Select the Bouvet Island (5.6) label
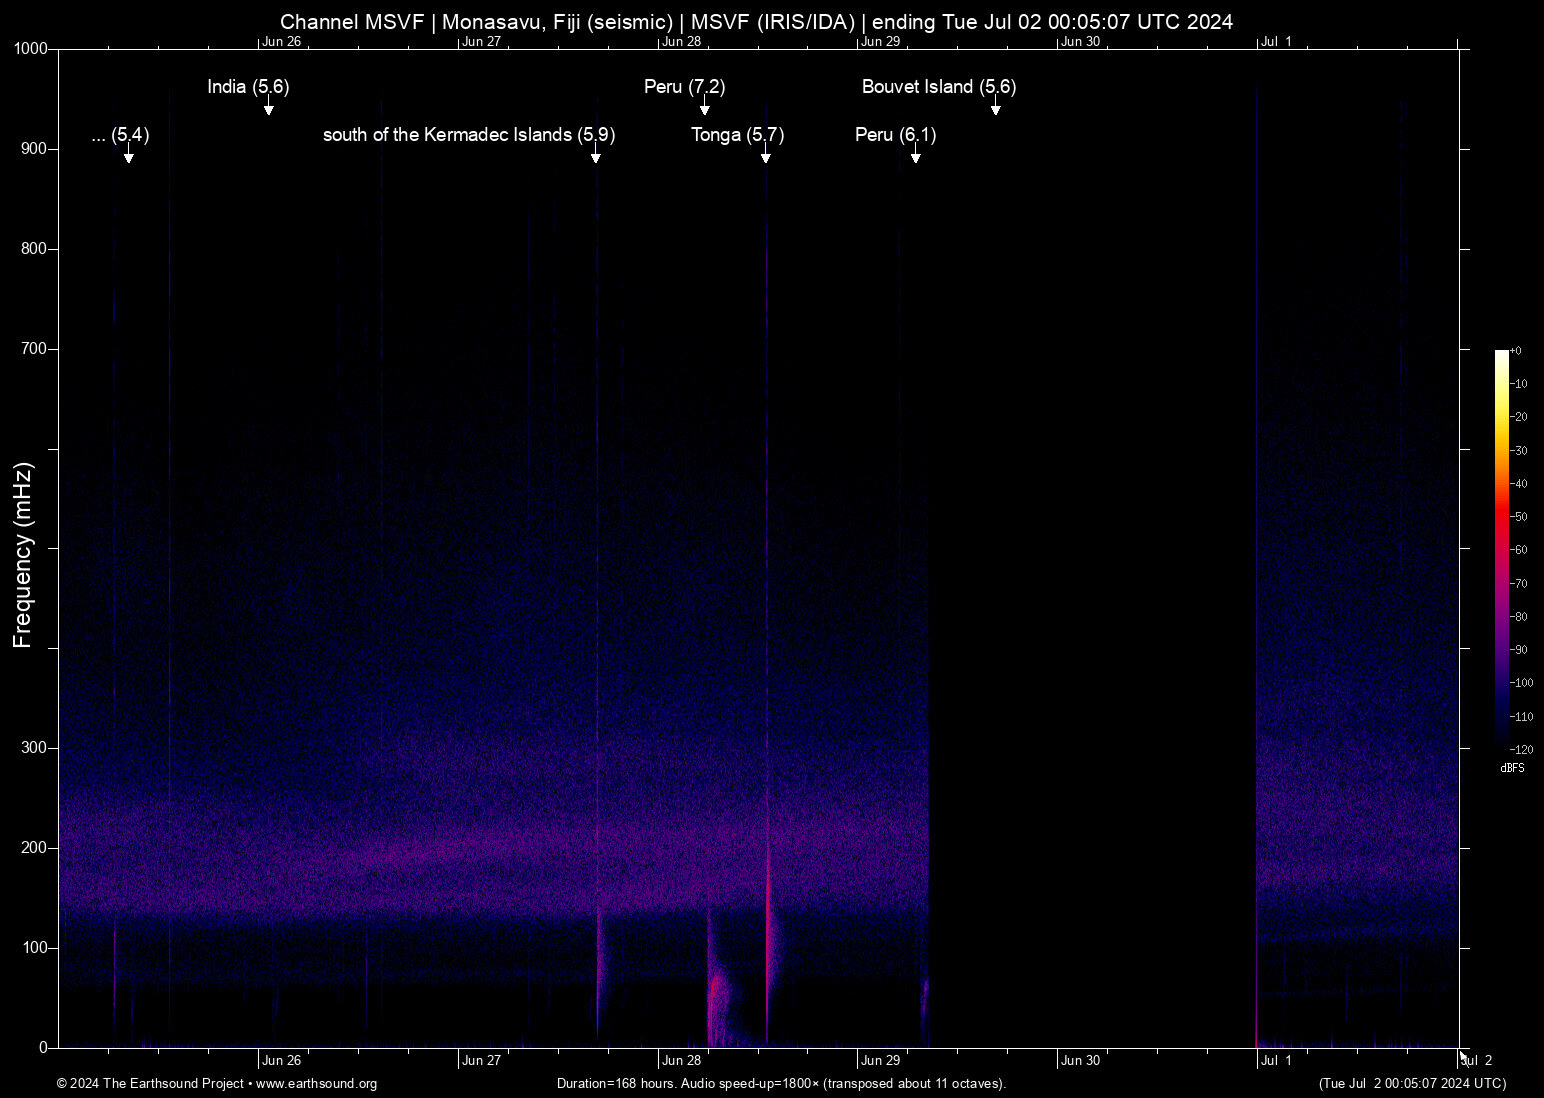This screenshot has width=1544, height=1098. 939,87
